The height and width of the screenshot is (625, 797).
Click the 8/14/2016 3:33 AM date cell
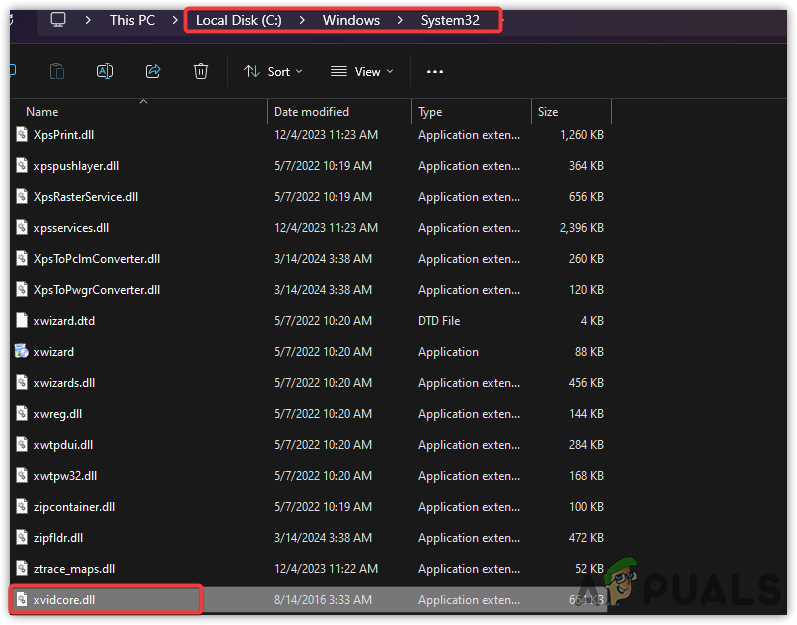(323, 600)
